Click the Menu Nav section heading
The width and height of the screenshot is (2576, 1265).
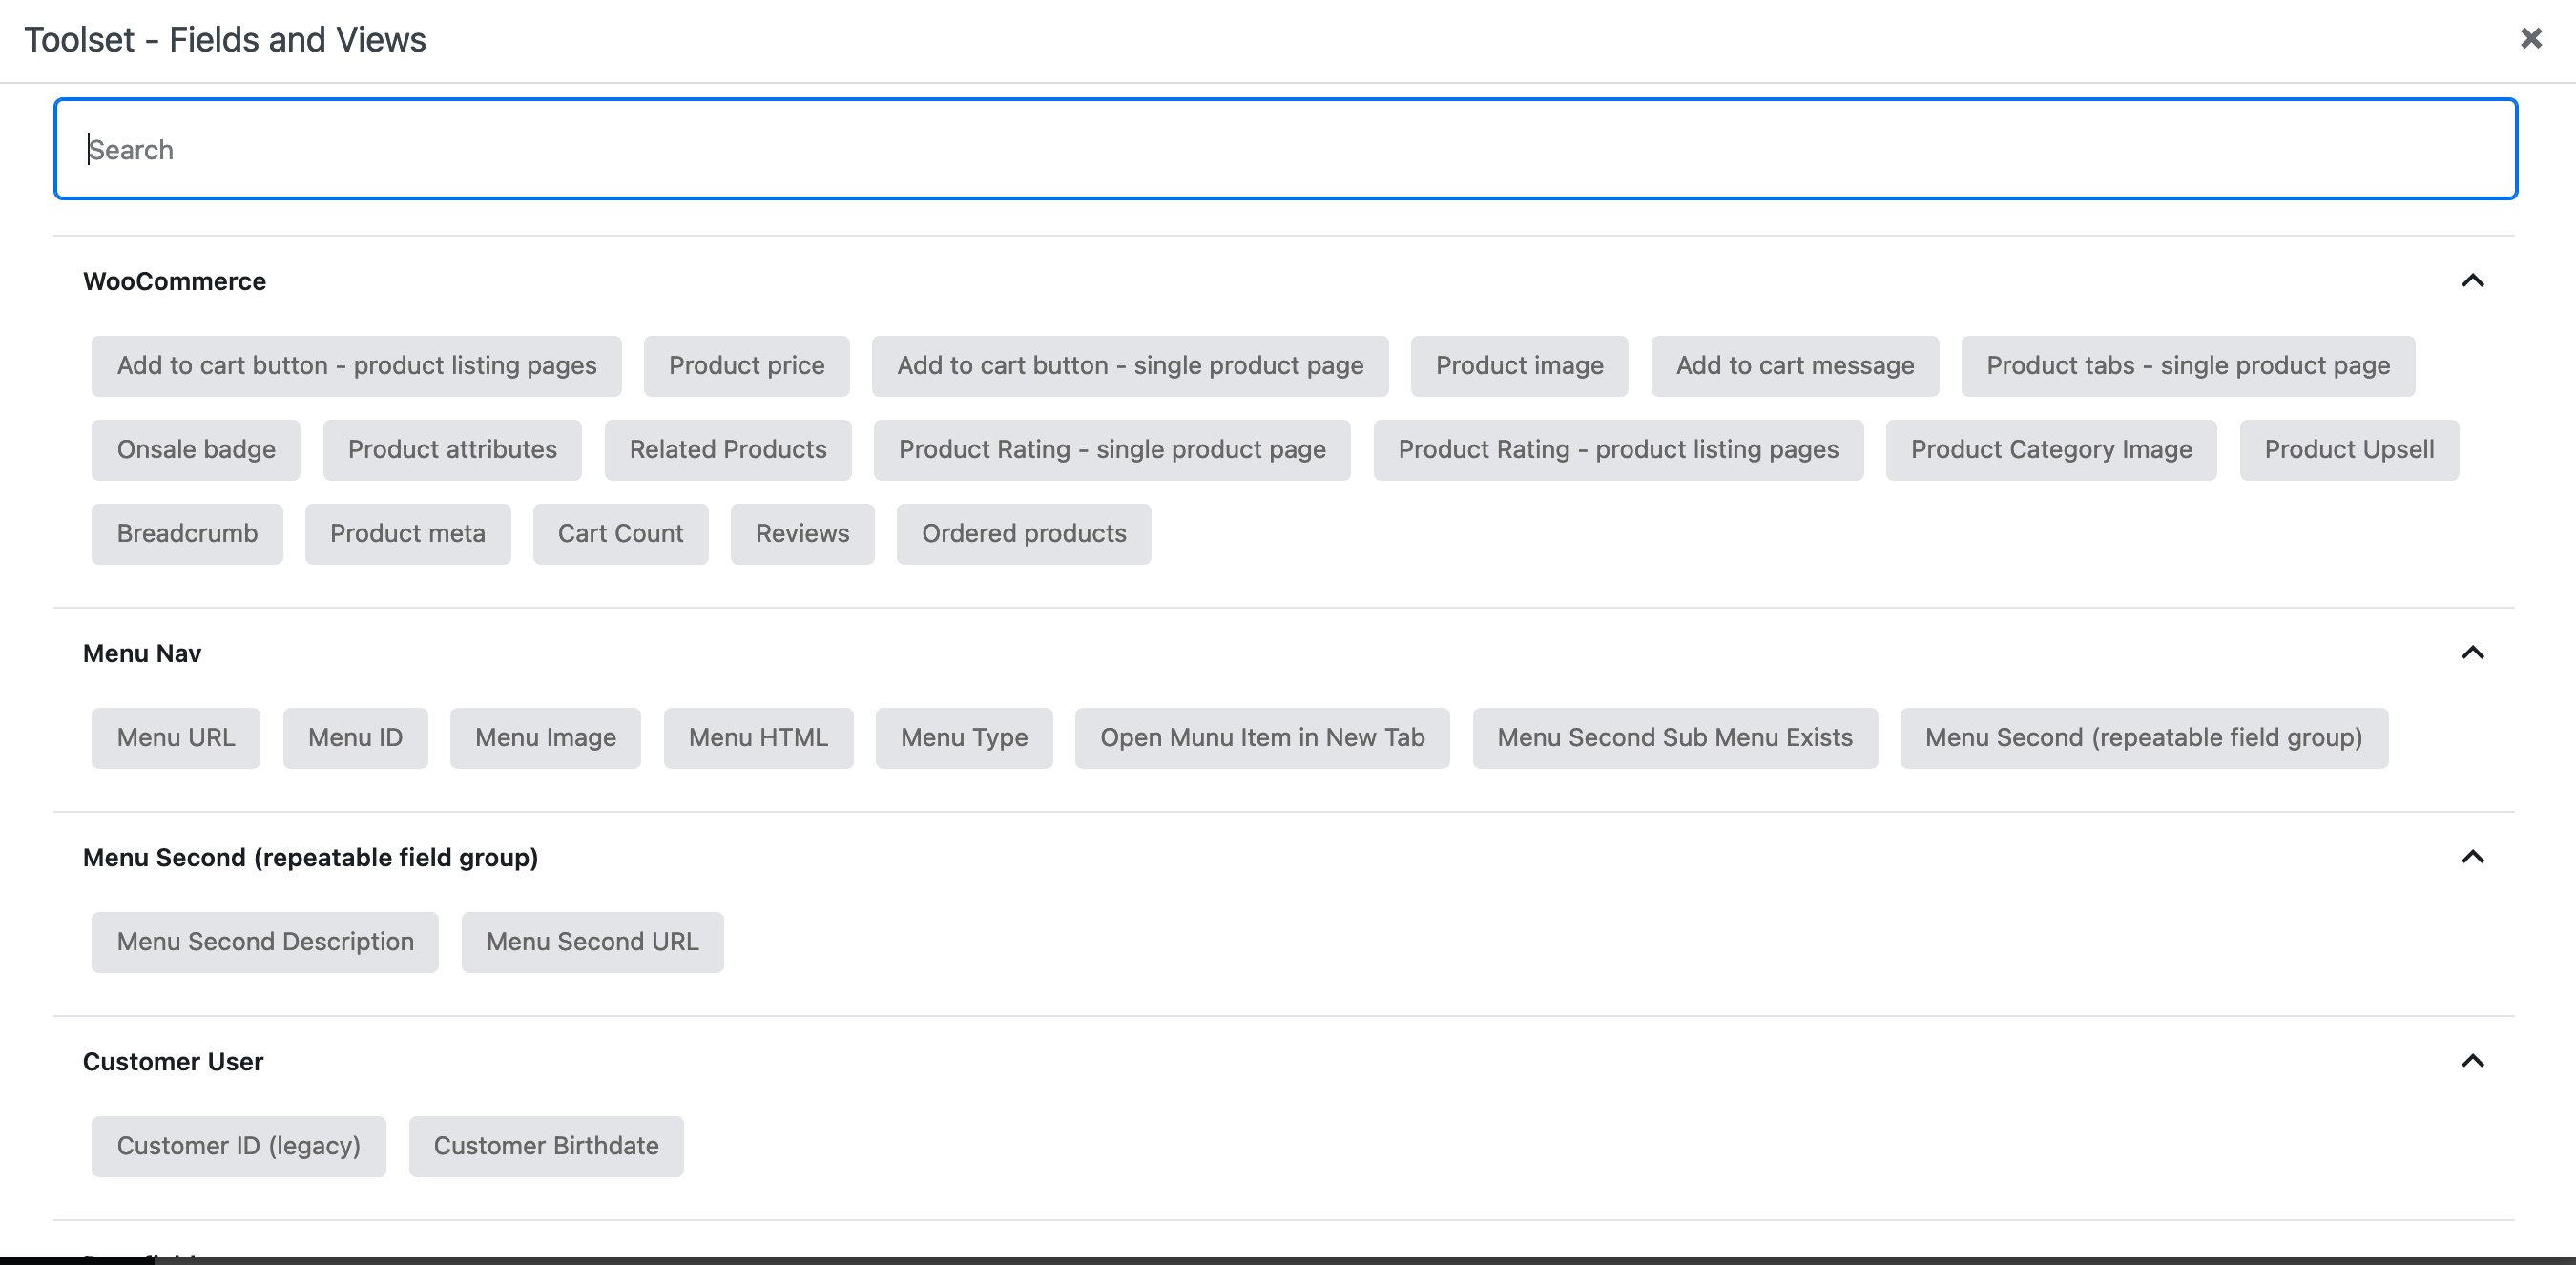tap(142, 654)
